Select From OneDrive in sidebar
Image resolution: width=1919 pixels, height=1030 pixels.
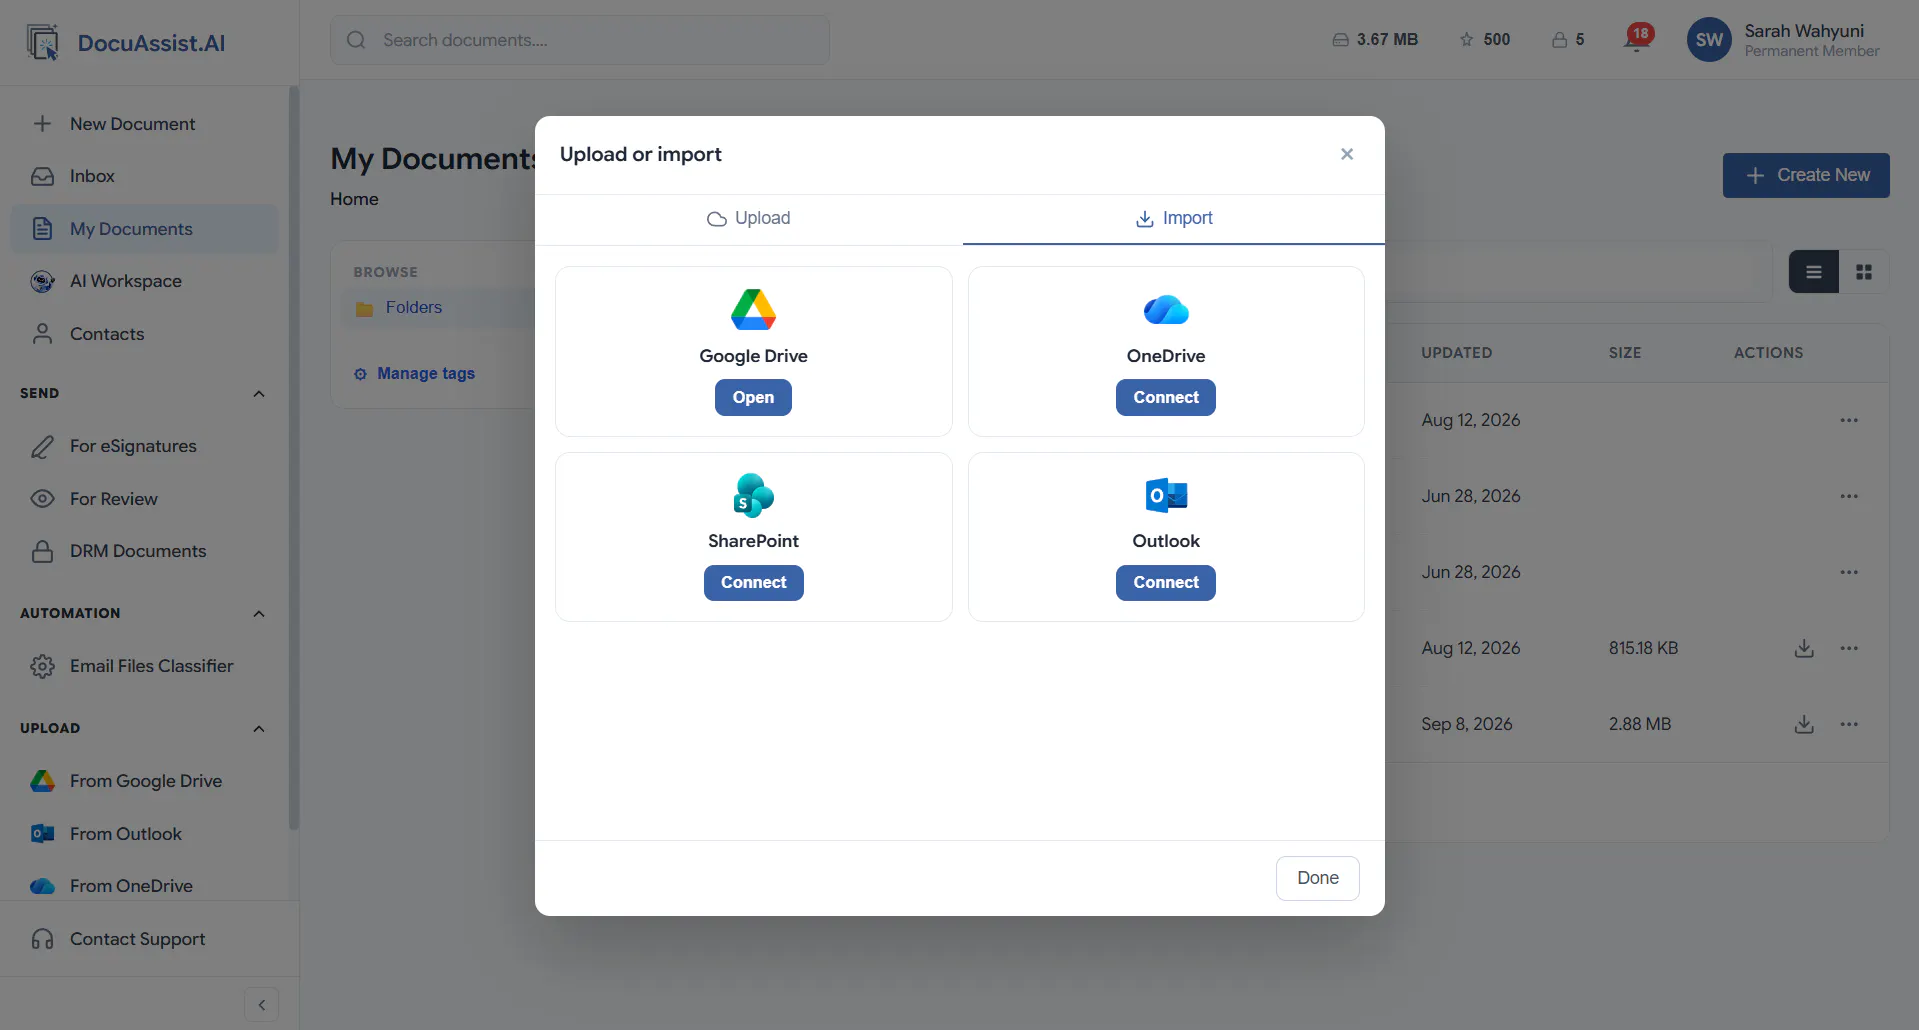click(x=144, y=886)
